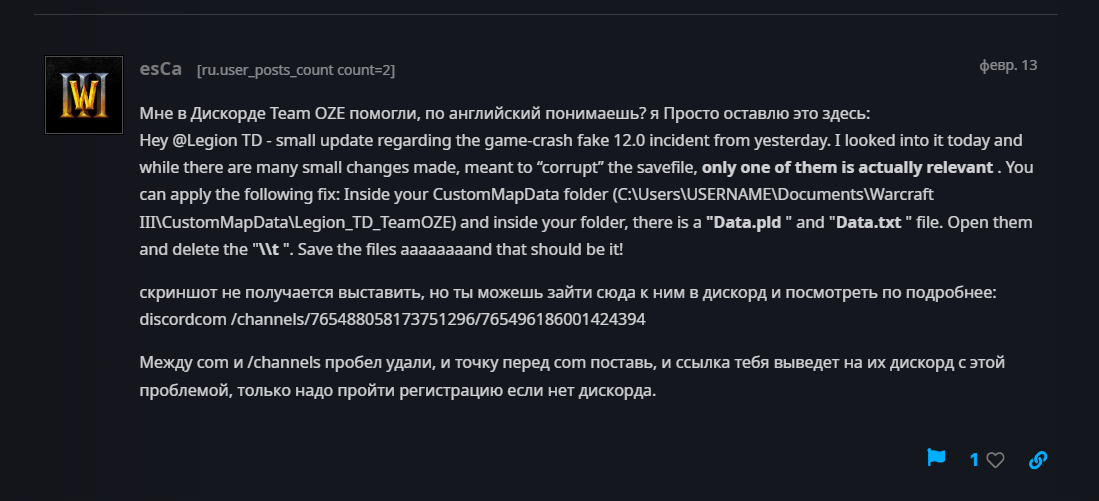View who liked via the count 1
The image size is (1099, 501).
click(974, 460)
